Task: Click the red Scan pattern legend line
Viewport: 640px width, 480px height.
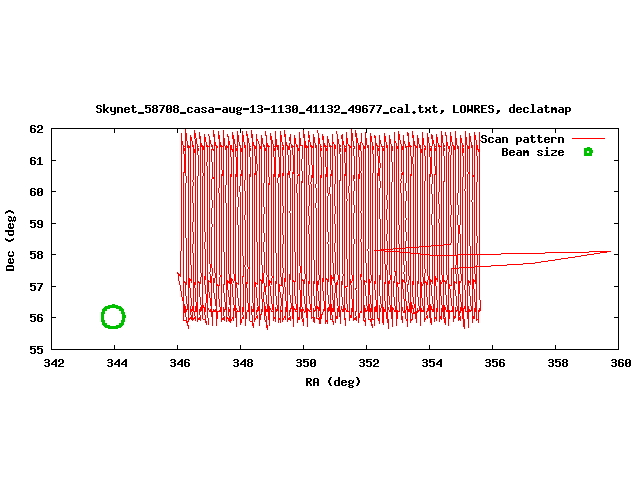Action: point(588,139)
